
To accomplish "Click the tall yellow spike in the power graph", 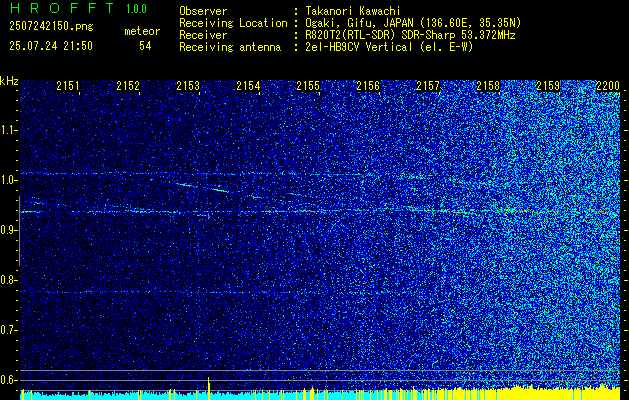I will (x=209, y=387).
